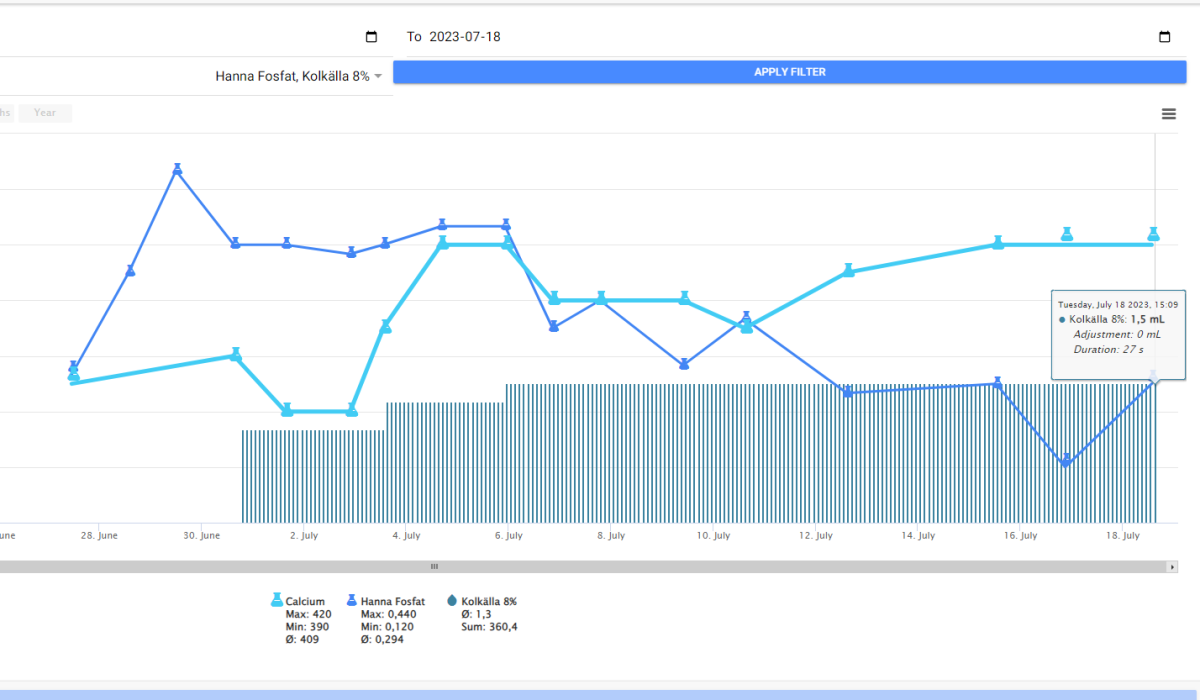Click tooltip line 'Adjustment: 0 mL'

tap(1117, 334)
